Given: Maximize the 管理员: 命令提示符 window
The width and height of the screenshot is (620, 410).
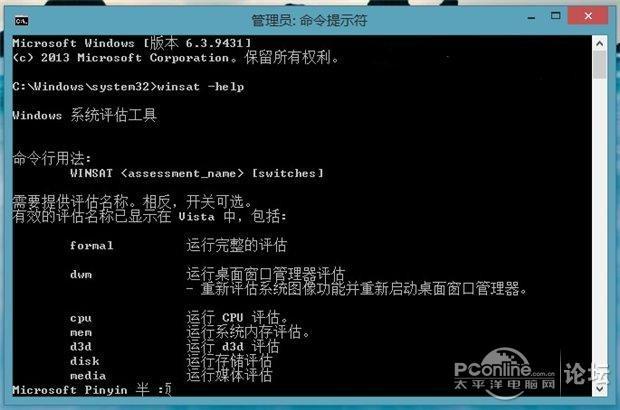Looking at the screenshot, I should (556, 16).
